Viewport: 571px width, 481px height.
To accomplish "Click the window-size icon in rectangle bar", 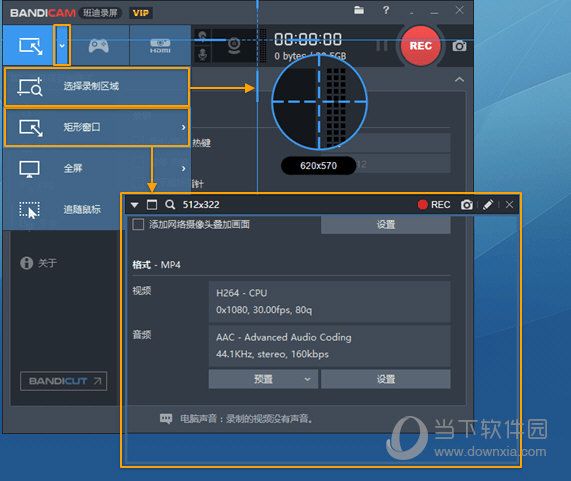I will click(x=152, y=205).
